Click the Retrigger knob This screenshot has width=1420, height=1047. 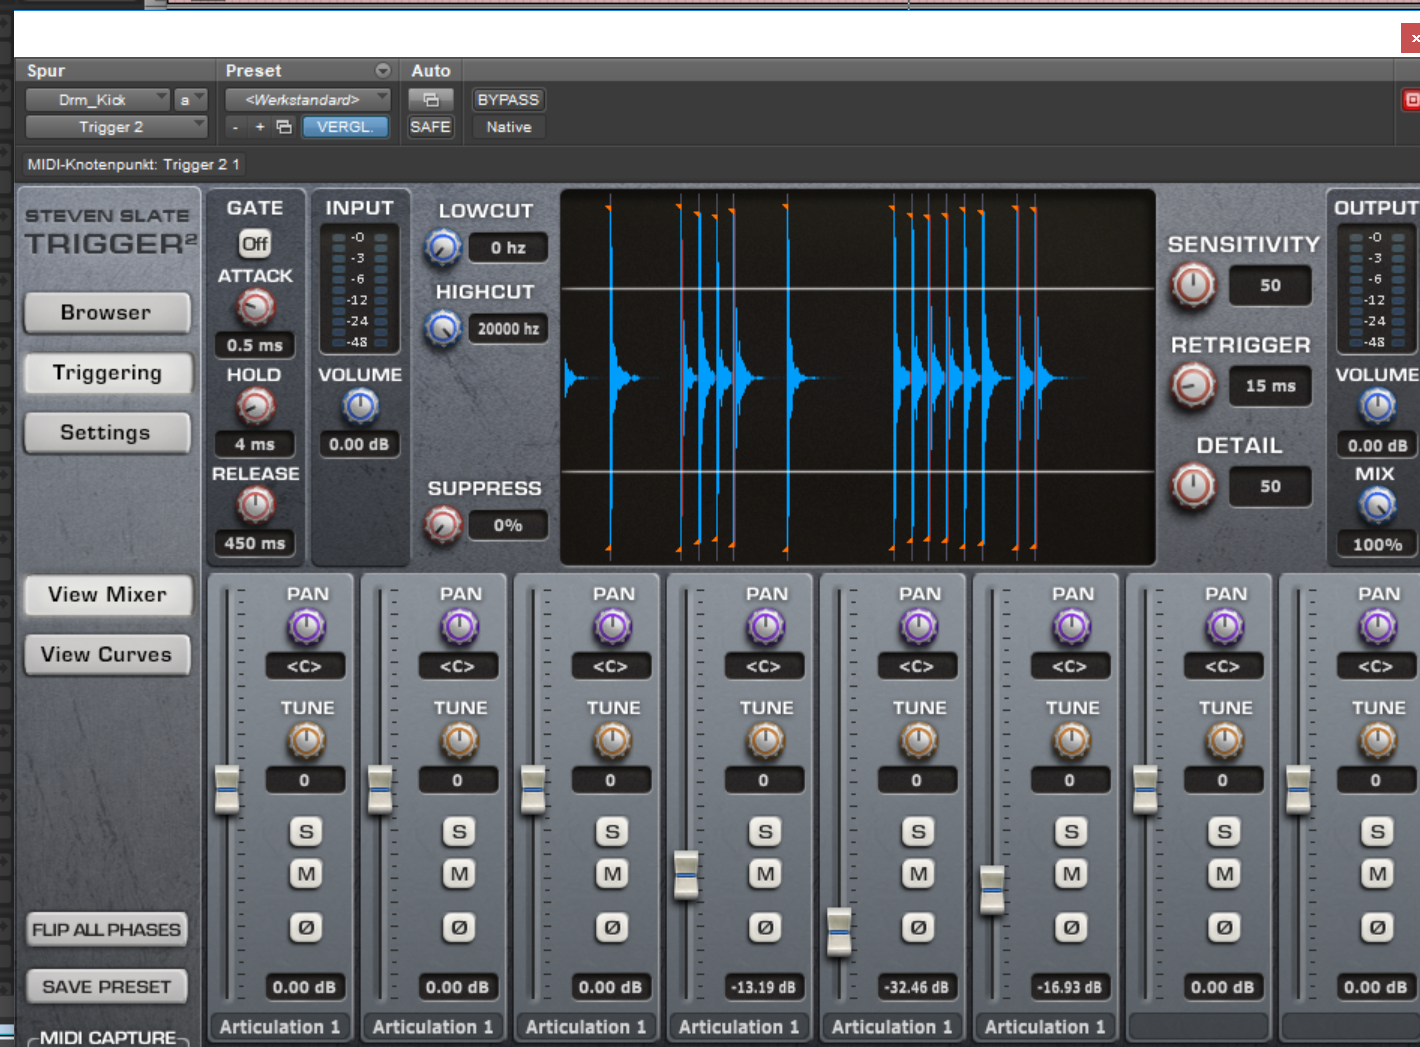(x=1193, y=386)
